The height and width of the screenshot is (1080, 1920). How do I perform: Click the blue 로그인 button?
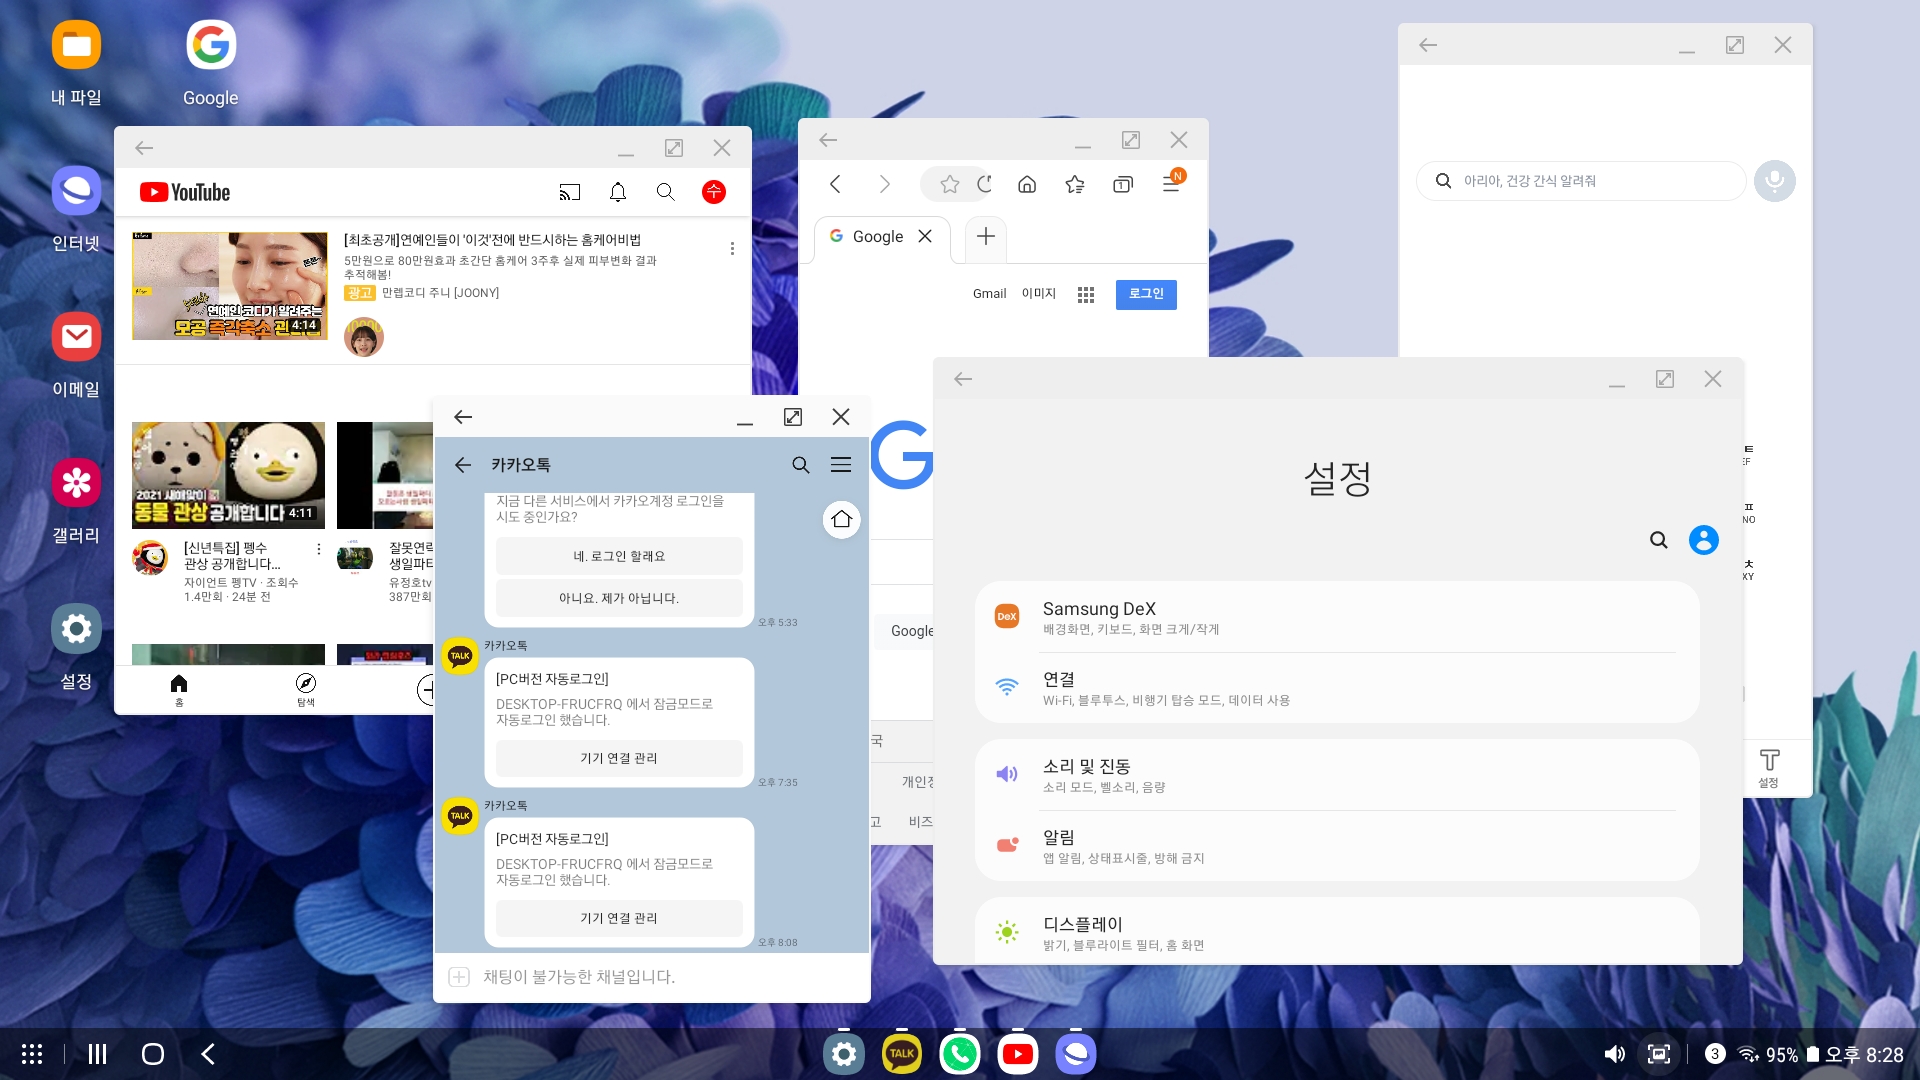tap(1146, 294)
